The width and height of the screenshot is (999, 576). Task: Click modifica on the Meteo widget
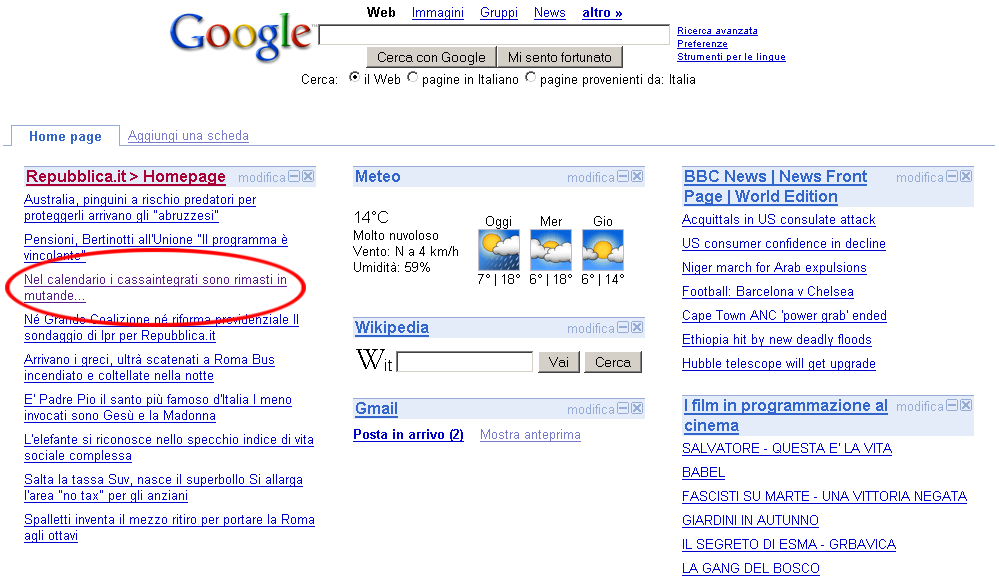(591, 177)
